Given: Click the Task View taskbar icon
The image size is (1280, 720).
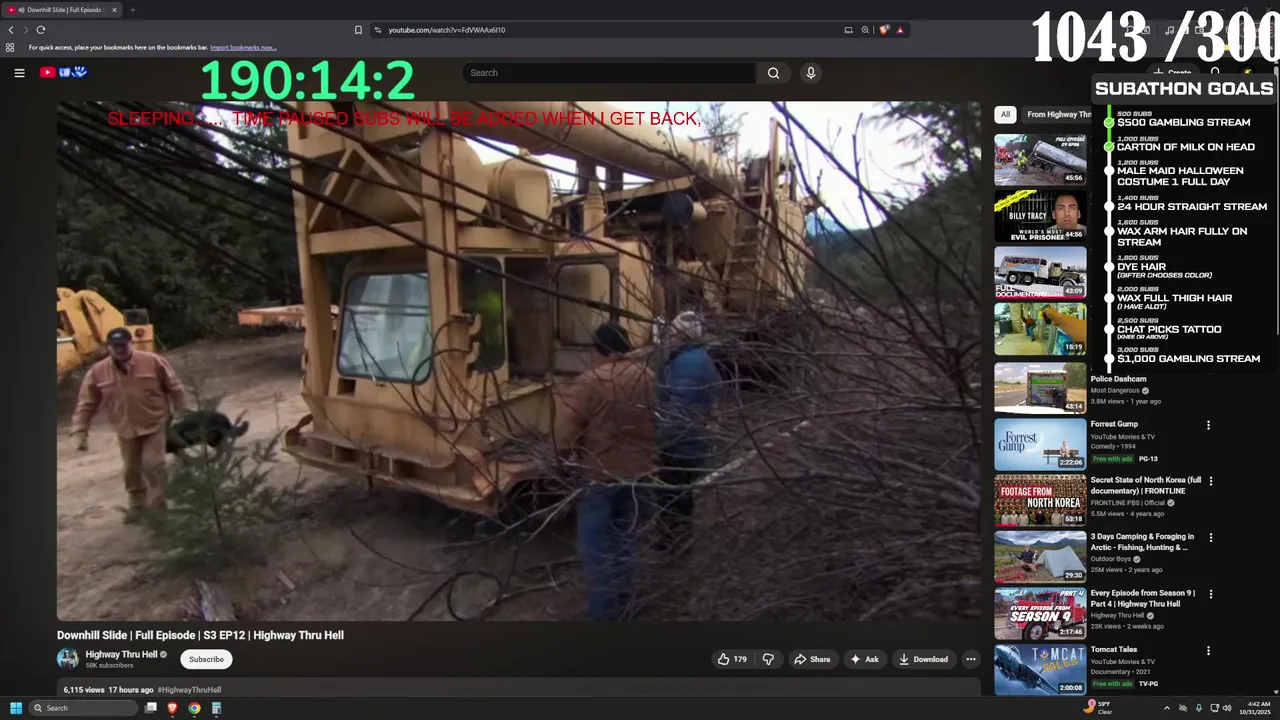Looking at the screenshot, I should click(x=151, y=708).
